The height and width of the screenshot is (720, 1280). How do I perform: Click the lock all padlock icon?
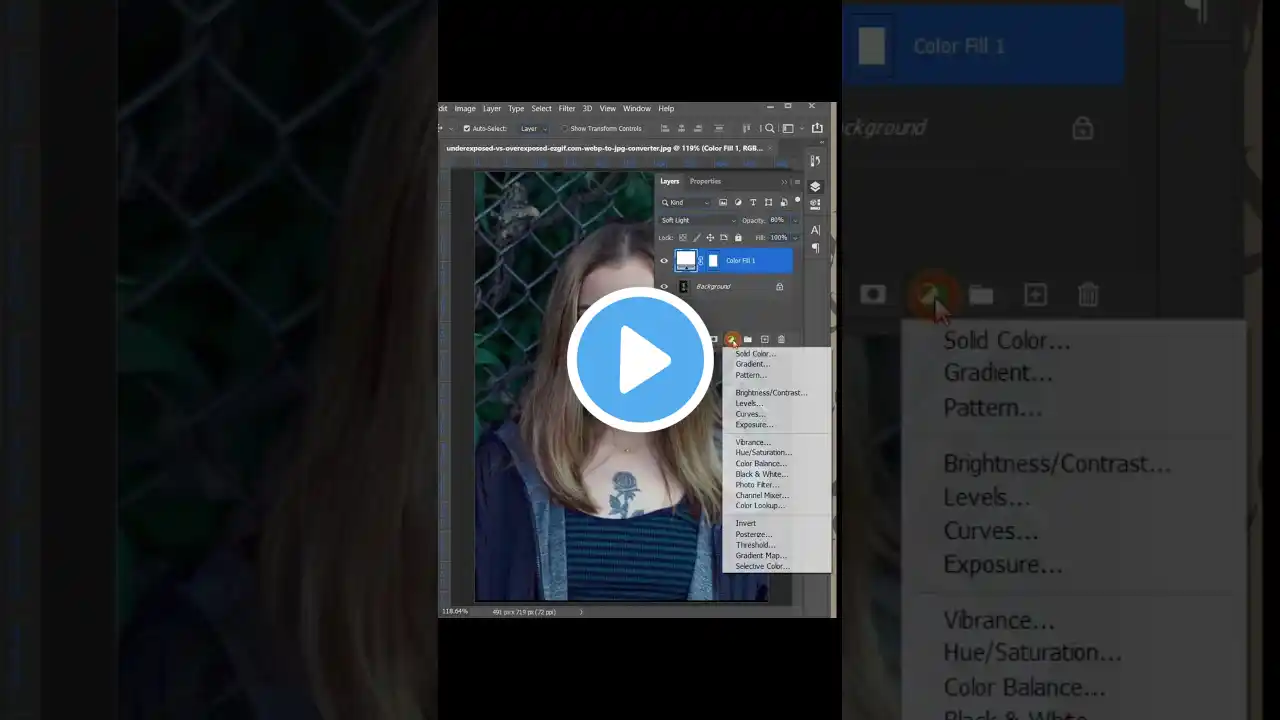tap(738, 238)
